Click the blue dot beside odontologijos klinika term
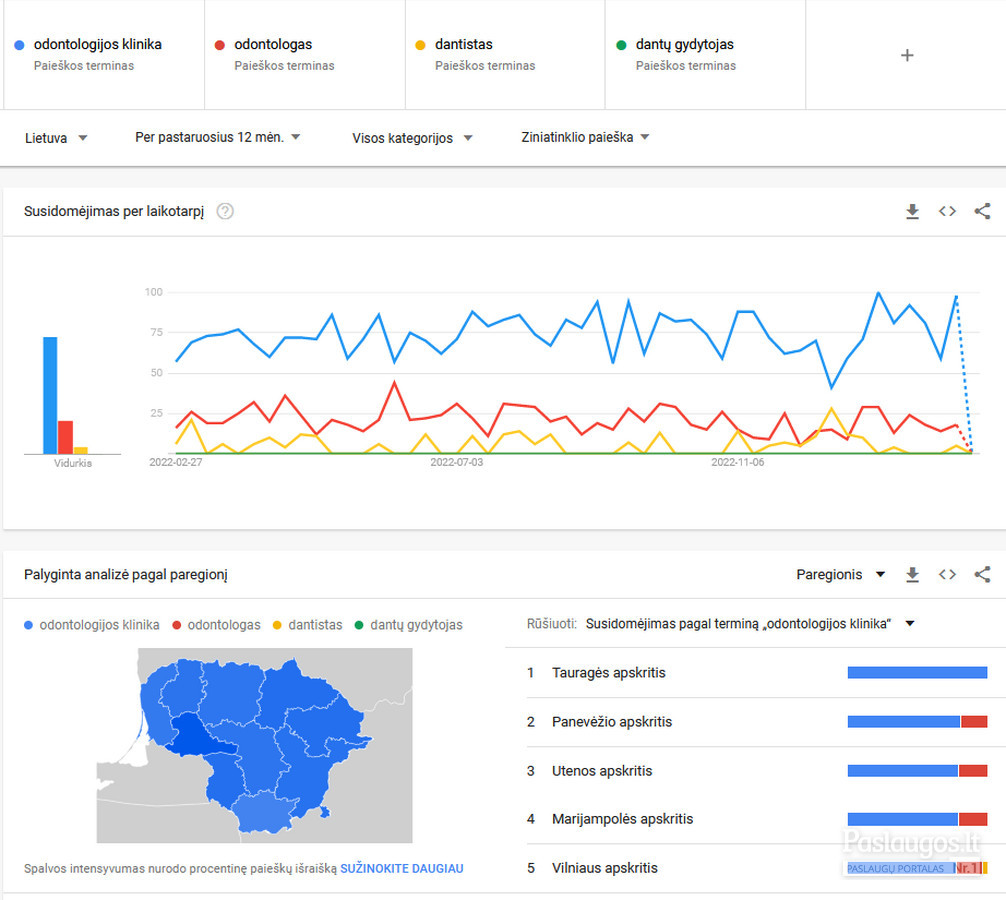The height and width of the screenshot is (900, 1006). [19, 45]
